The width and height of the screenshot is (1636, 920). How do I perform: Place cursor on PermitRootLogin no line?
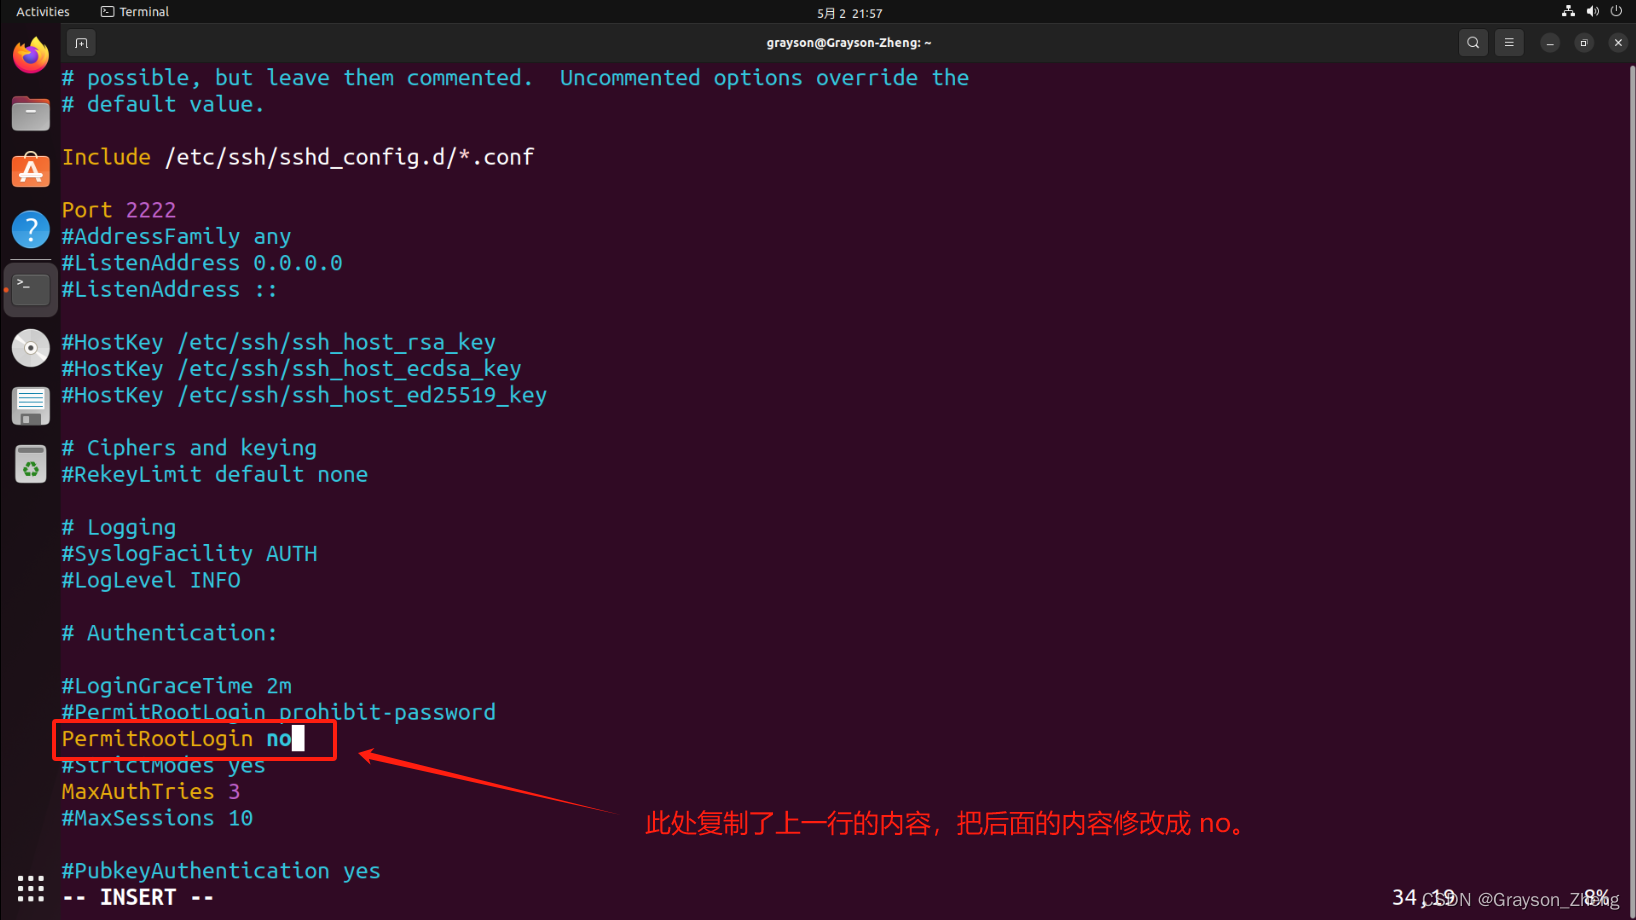(177, 739)
